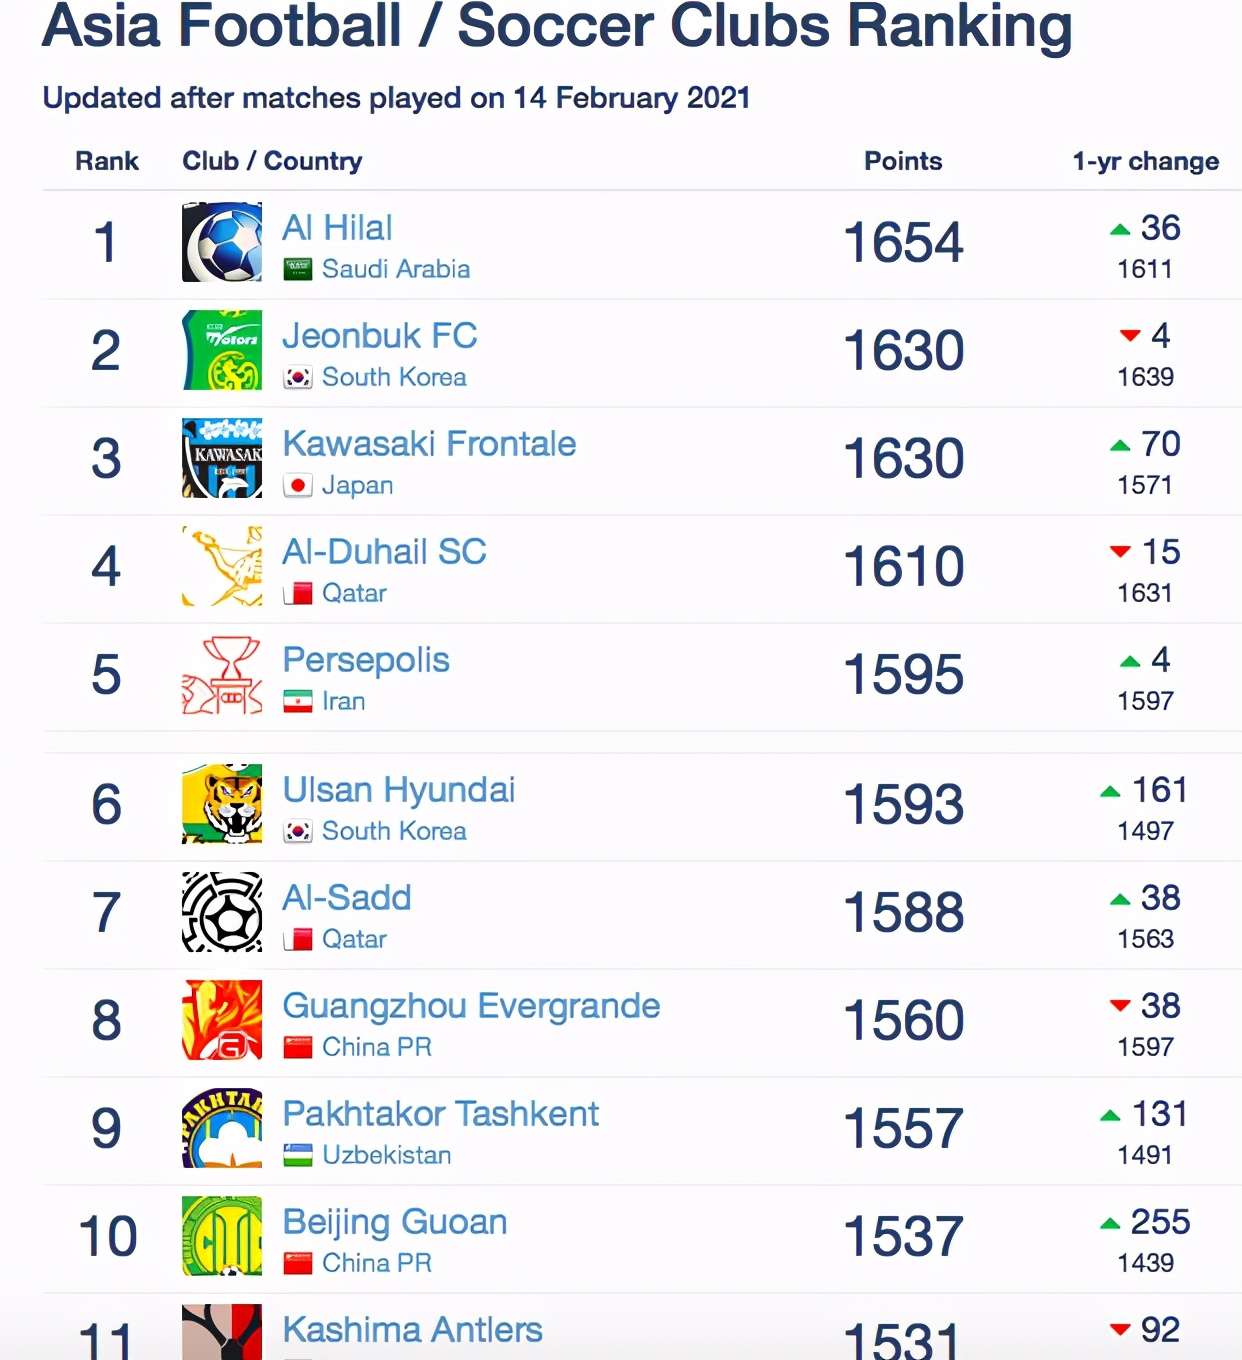Click the Rank column header
This screenshot has height=1360, width=1242.
click(107, 161)
